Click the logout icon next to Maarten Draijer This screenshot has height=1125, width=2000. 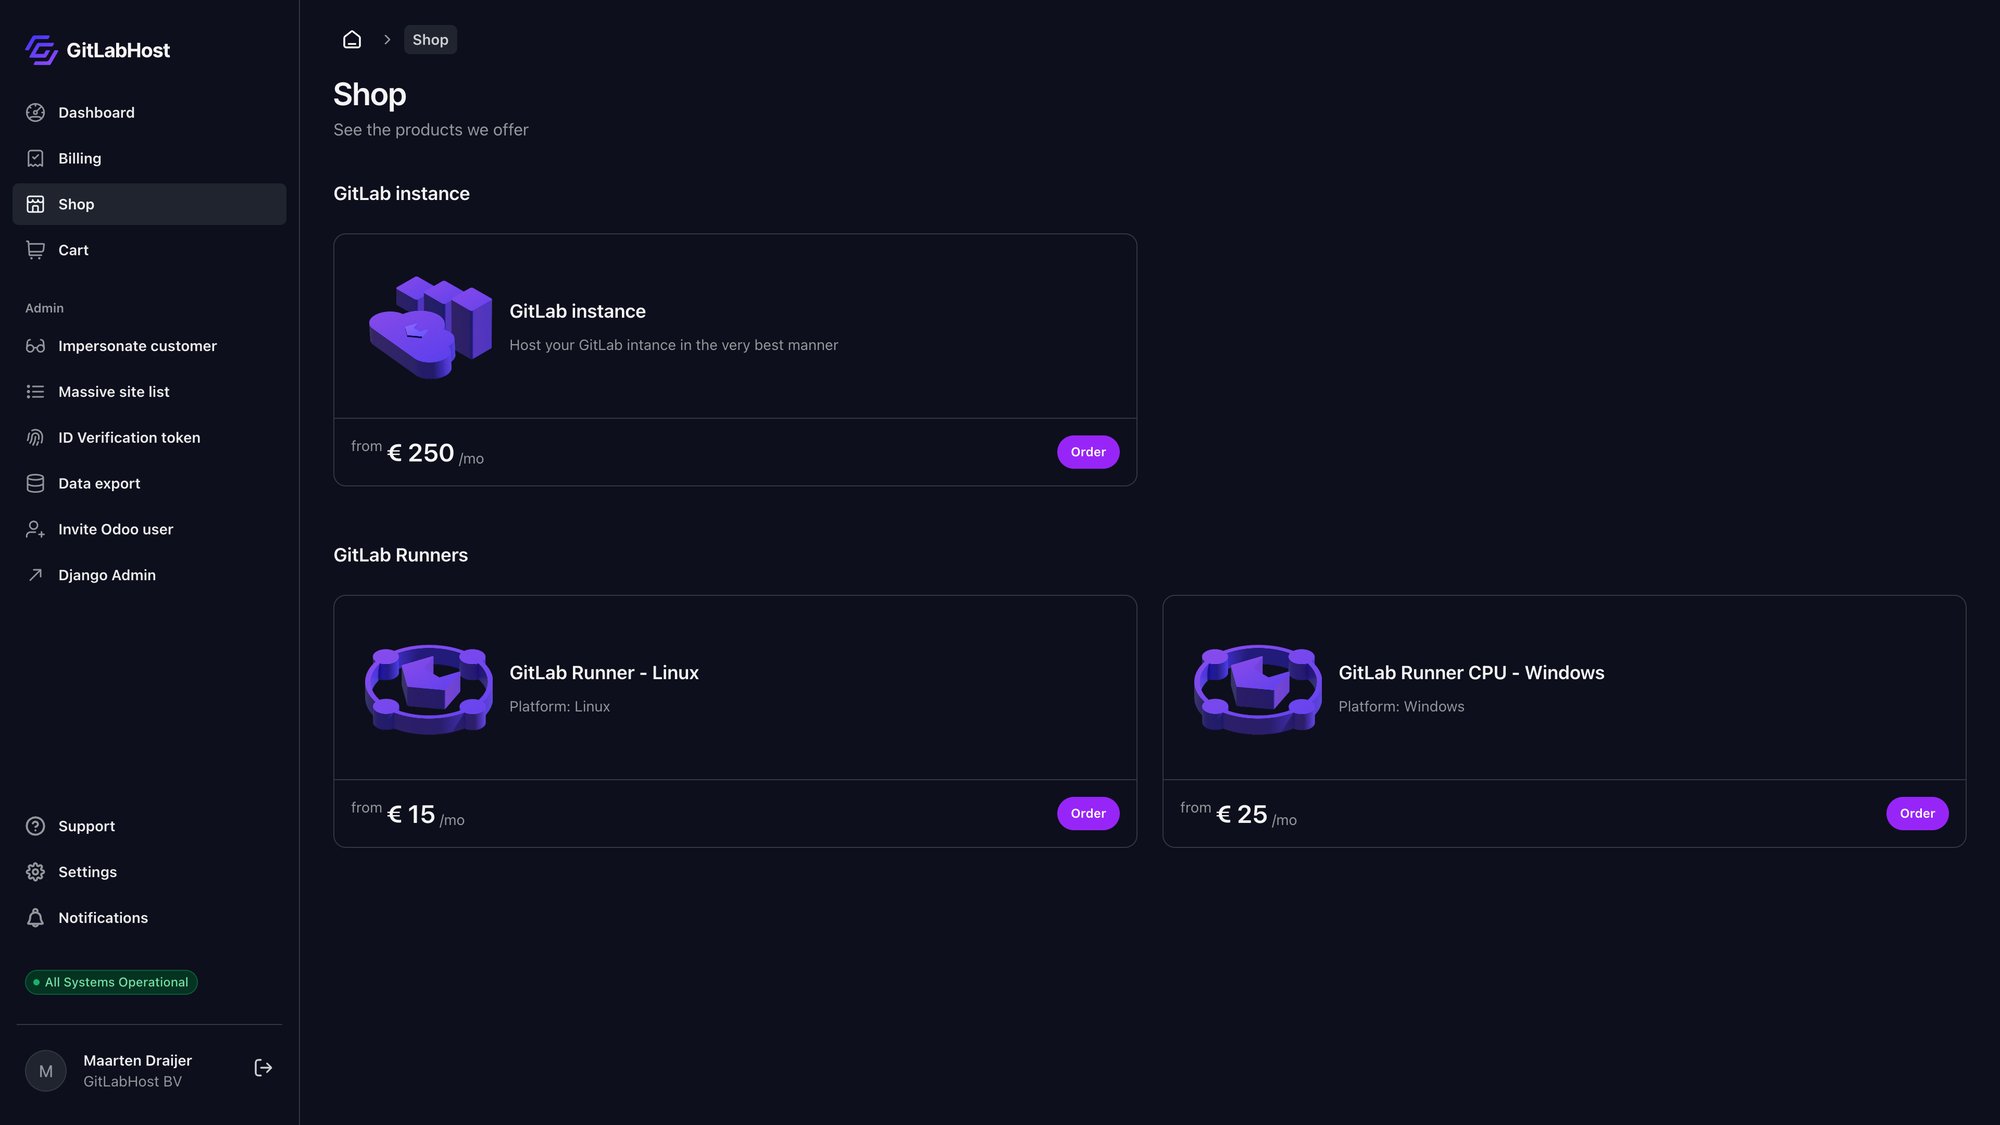(x=263, y=1067)
